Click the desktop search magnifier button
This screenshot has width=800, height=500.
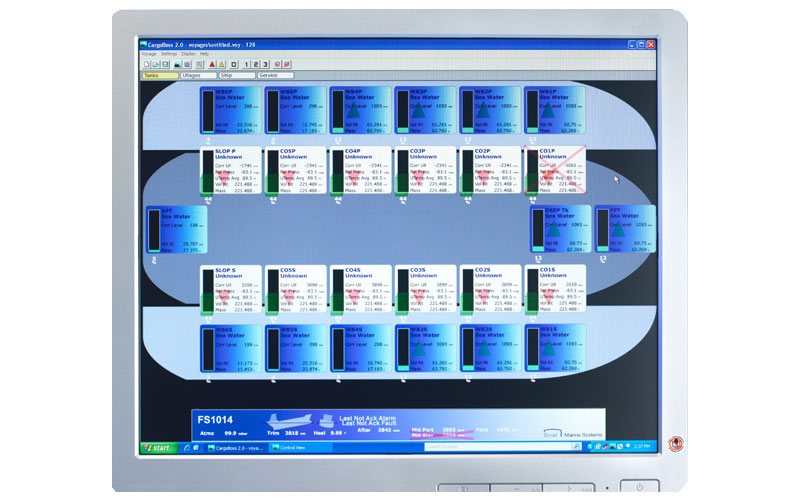(x=577, y=446)
